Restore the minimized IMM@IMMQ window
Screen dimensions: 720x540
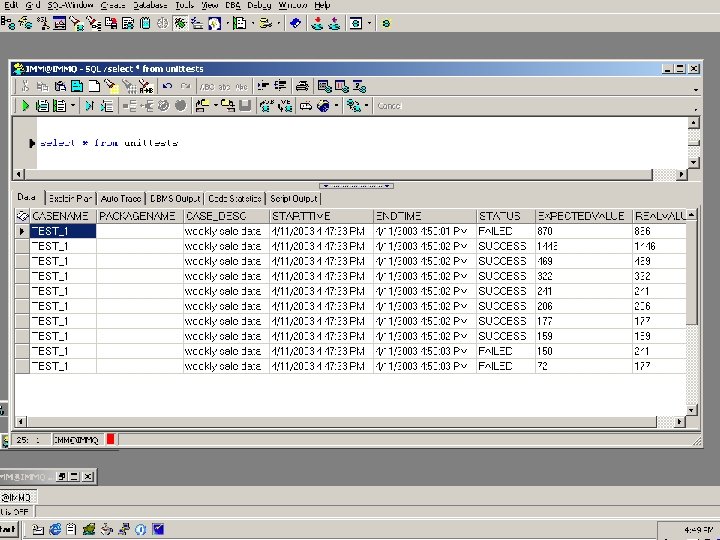click(x=62, y=477)
